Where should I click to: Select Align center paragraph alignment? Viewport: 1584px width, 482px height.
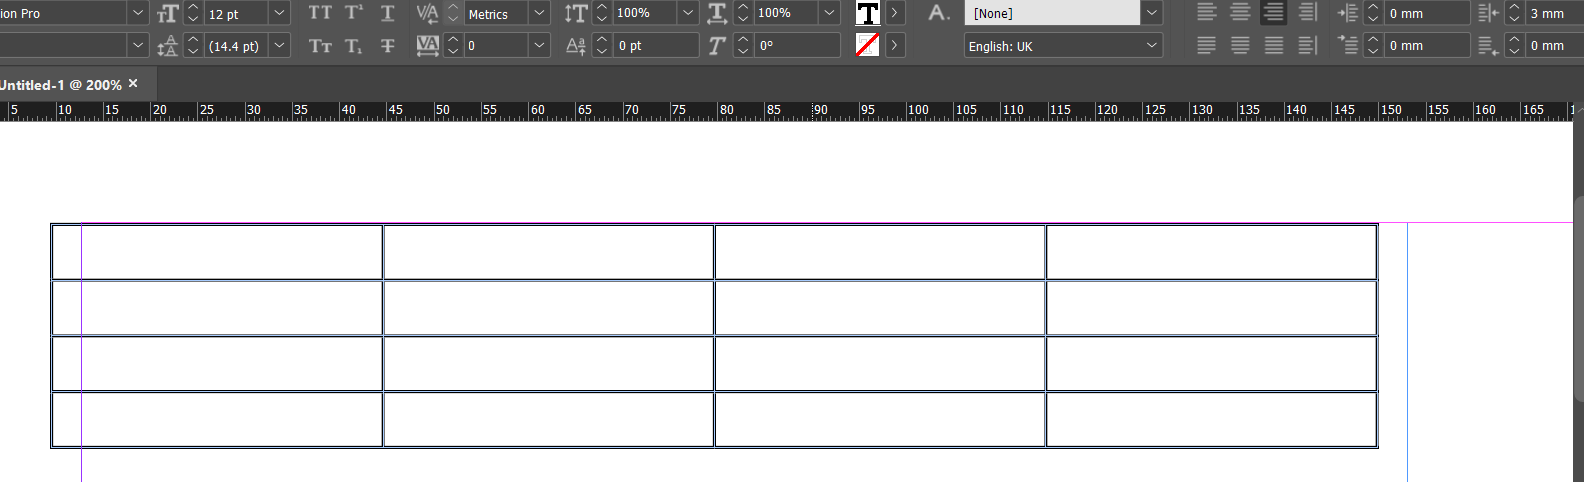[x=1240, y=13]
